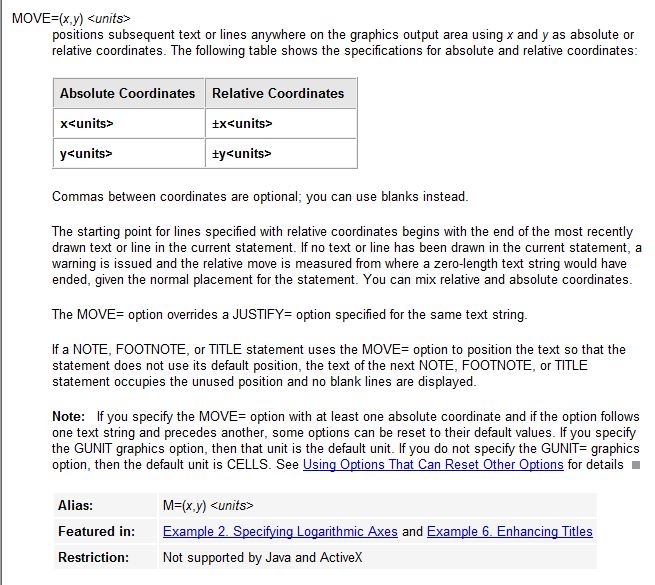Click the bold Note: label
Image resolution: width=655 pixels, height=585 pixels.
click(x=68, y=416)
